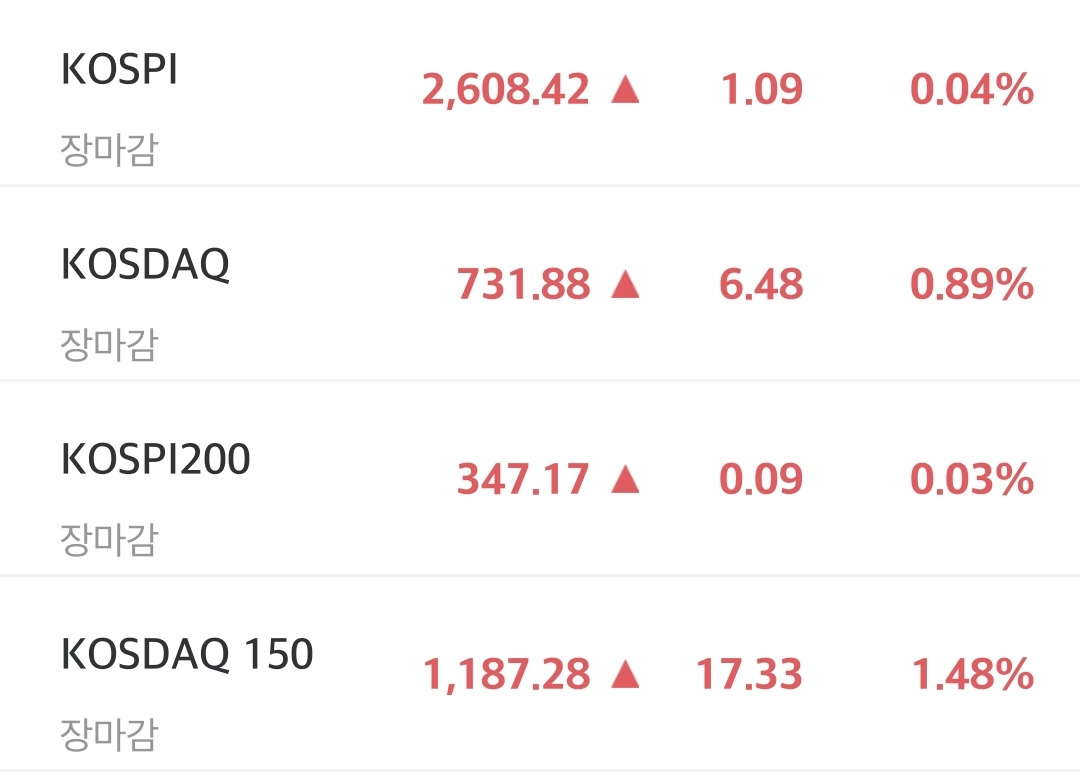Click the KOSDAQ 150 up-arrow triangle icon

click(625, 674)
